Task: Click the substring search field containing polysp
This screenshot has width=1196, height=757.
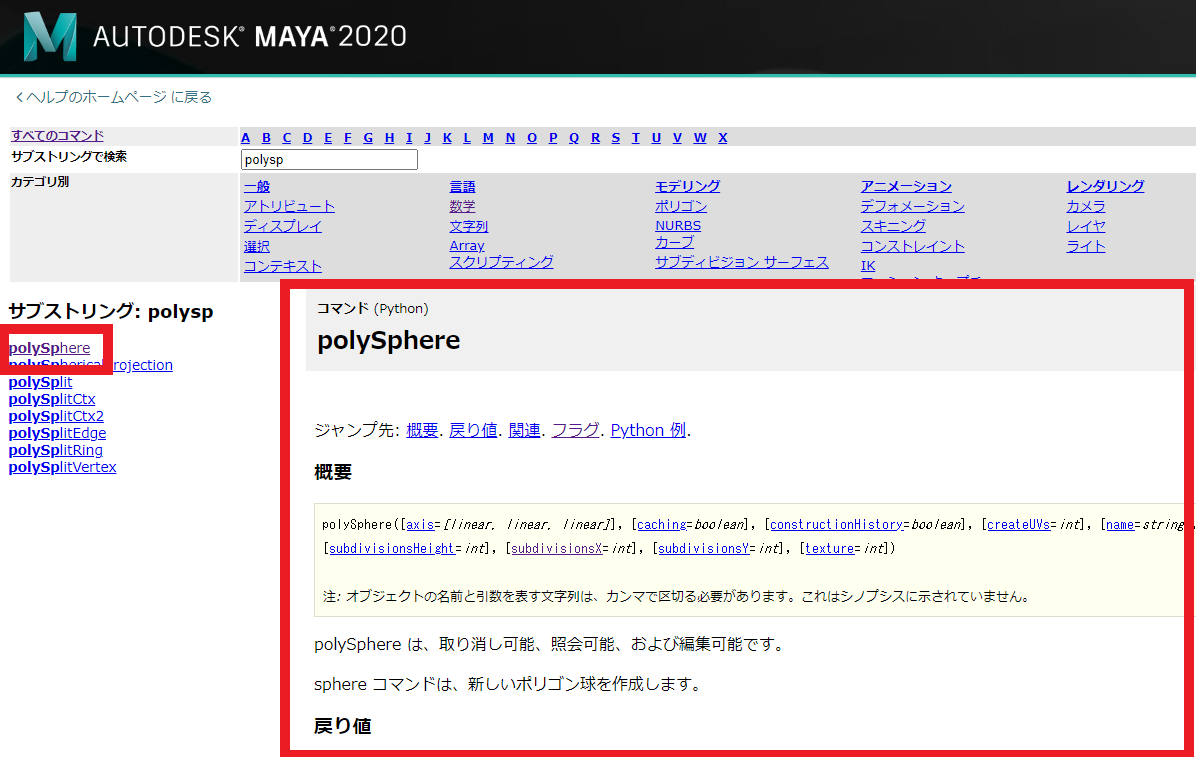Action: point(329,159)
